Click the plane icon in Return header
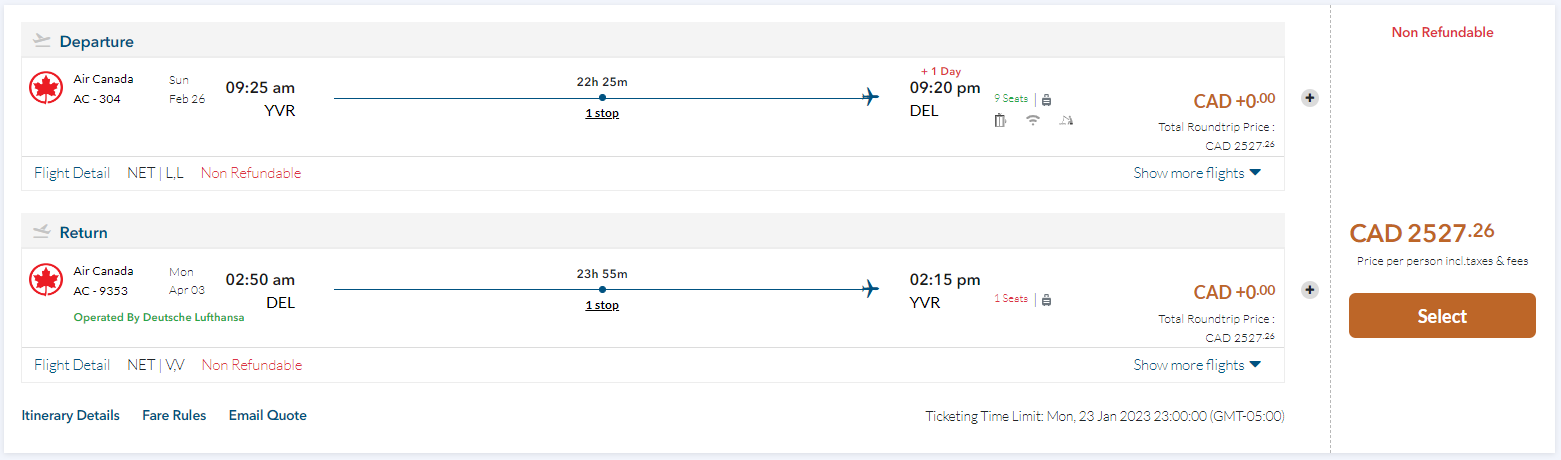Image resolution: width=1561 pixels, height=460 pixels. pos(41,232)
